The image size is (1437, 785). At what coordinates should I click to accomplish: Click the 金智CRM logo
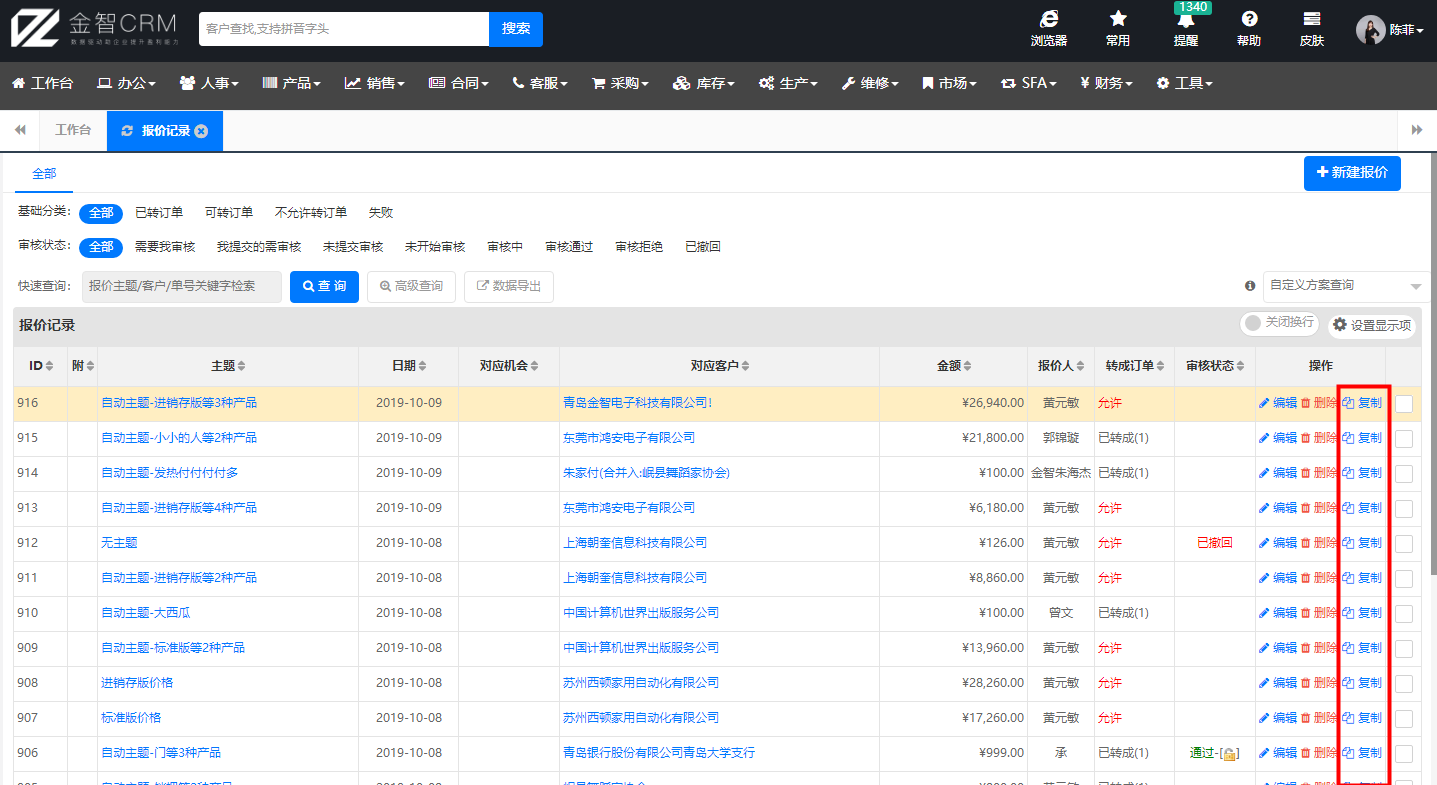coord(95,28)
